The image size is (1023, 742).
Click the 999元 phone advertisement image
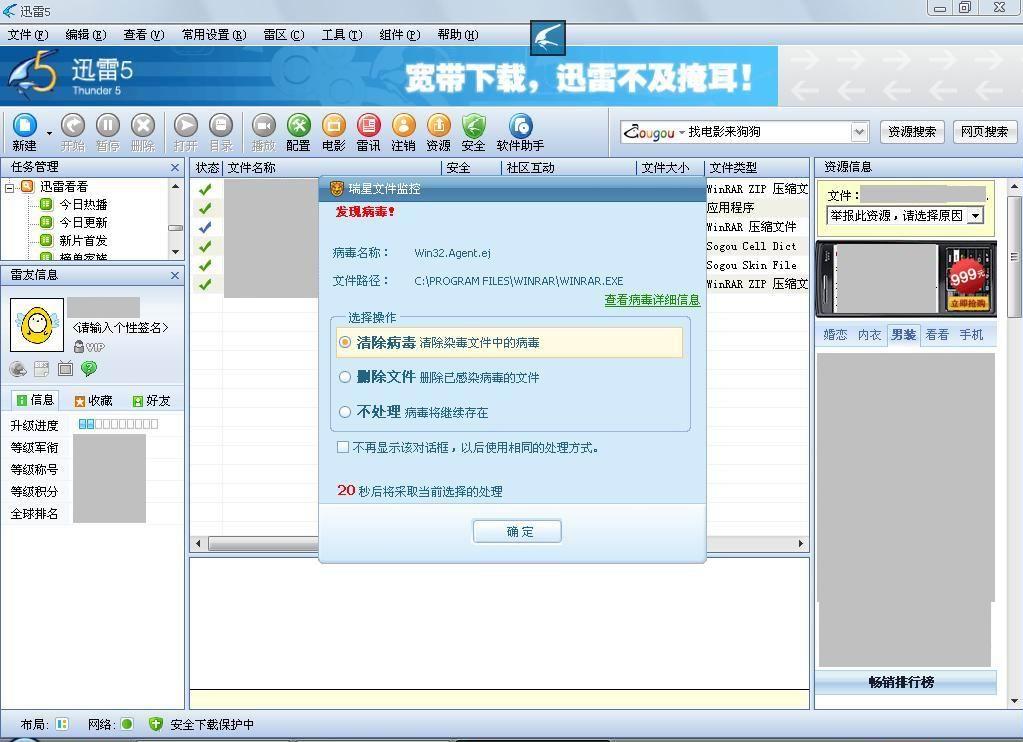coord(906,279)
